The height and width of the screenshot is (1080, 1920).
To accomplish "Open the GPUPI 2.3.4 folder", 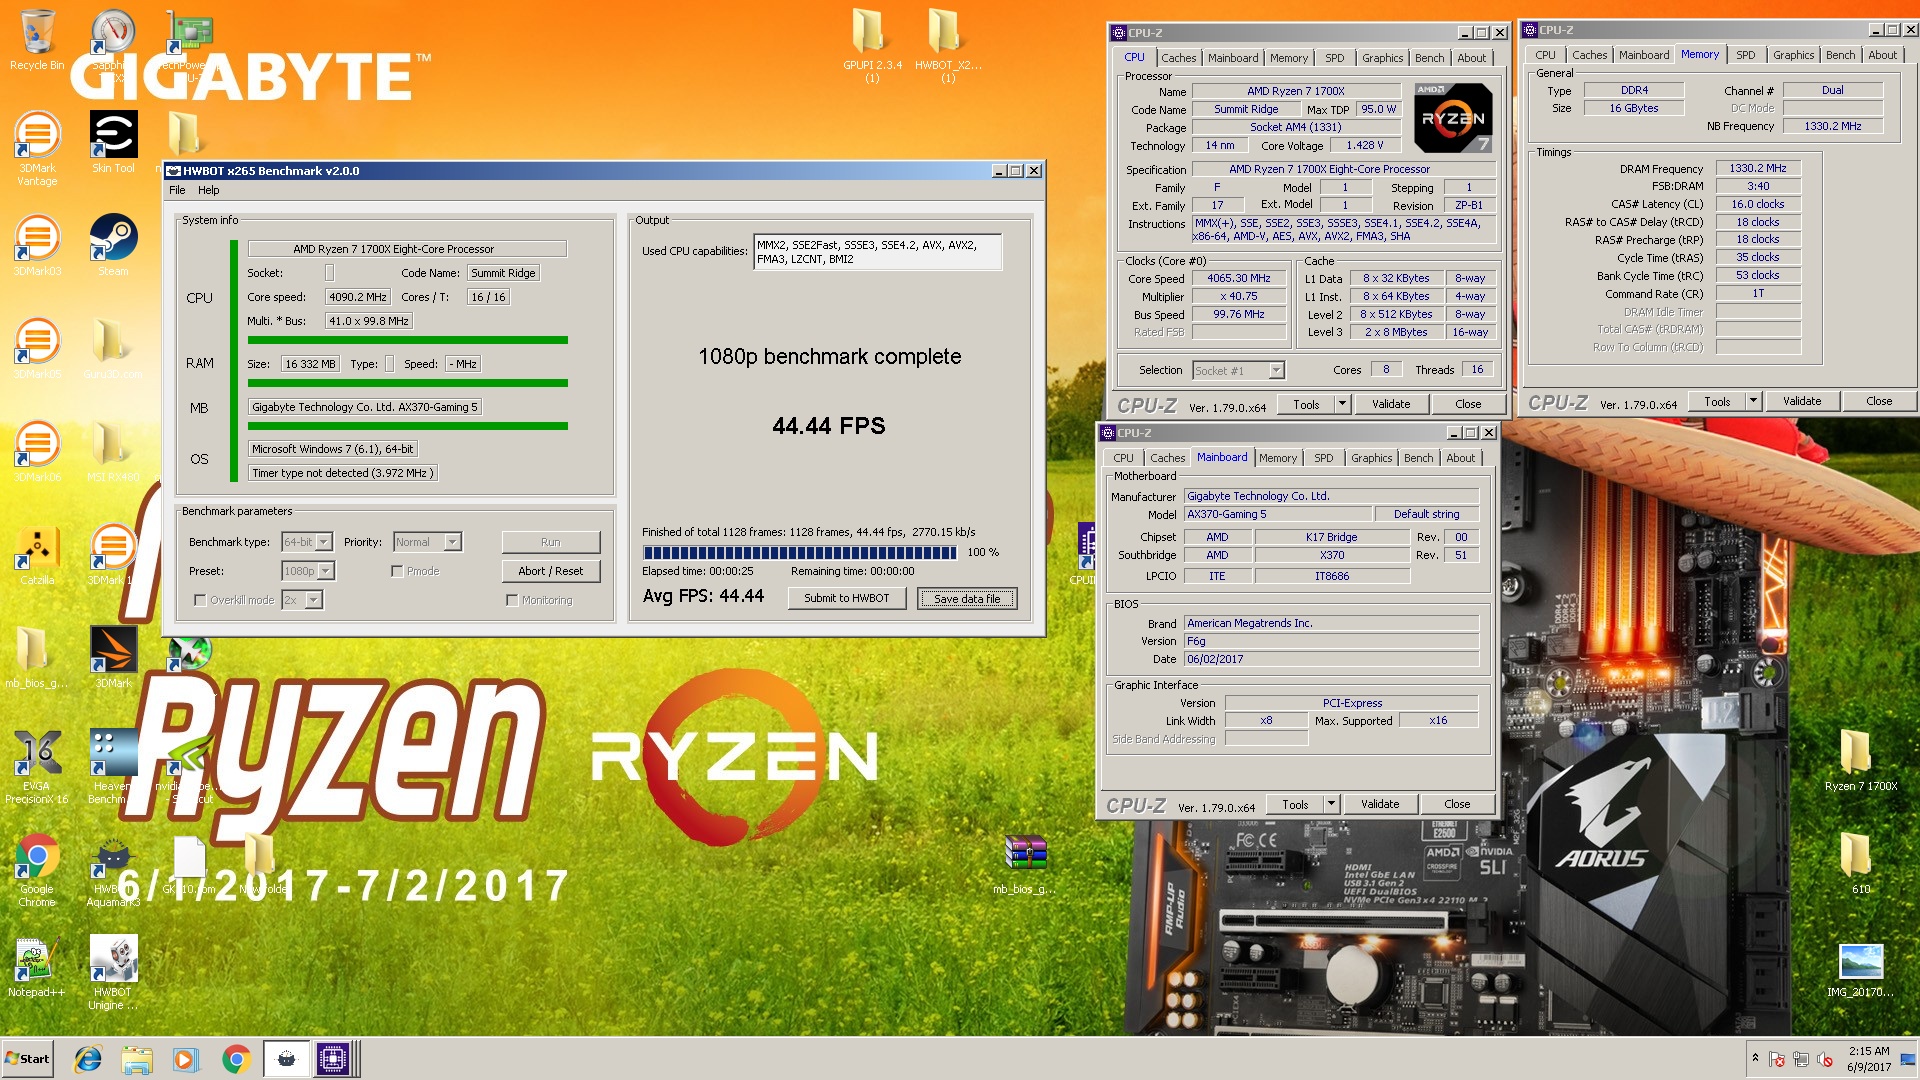I will tap(872, 45).
